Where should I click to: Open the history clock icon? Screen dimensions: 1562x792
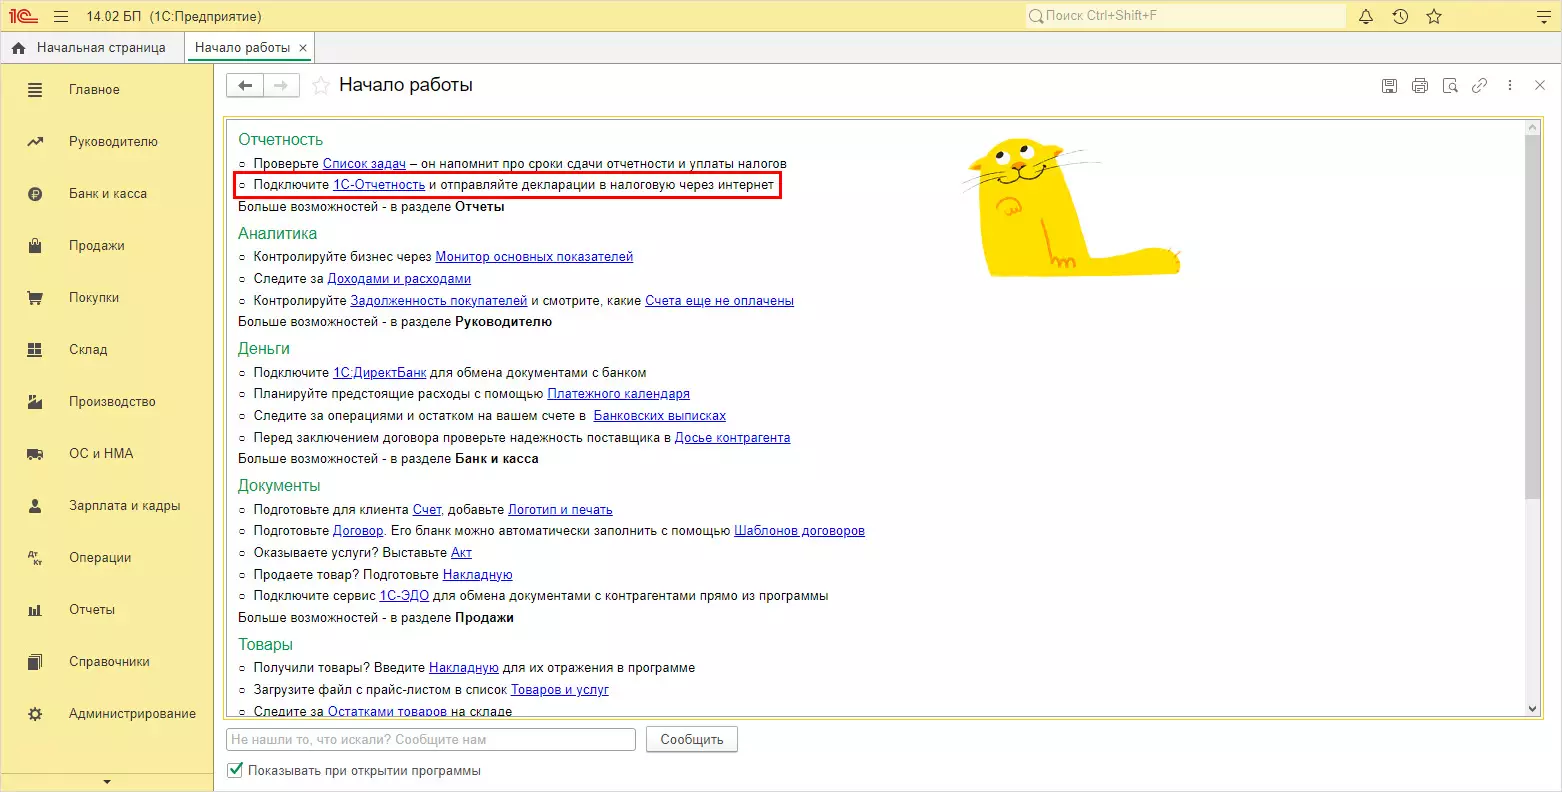click(1400, 16)
